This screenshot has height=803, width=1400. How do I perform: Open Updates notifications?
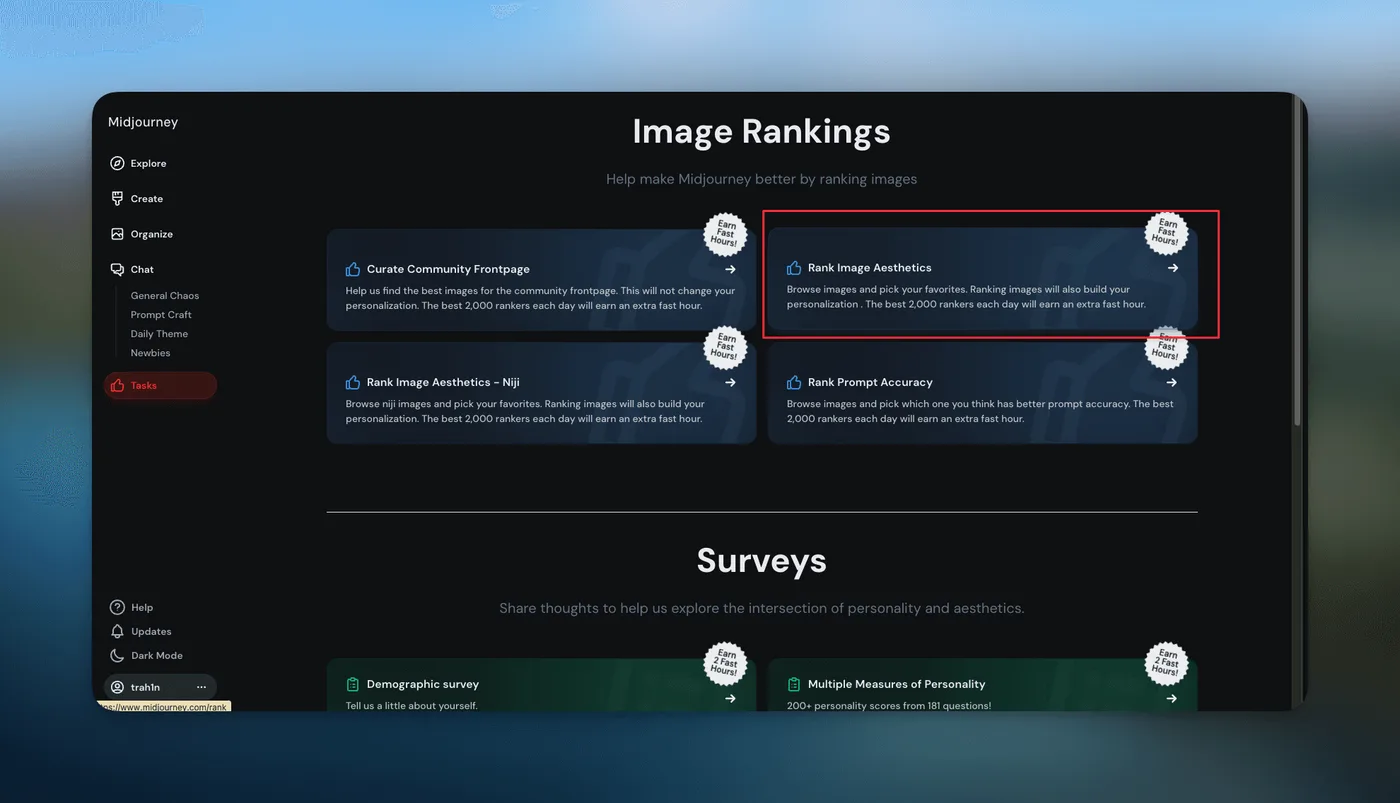click(151, 631)
